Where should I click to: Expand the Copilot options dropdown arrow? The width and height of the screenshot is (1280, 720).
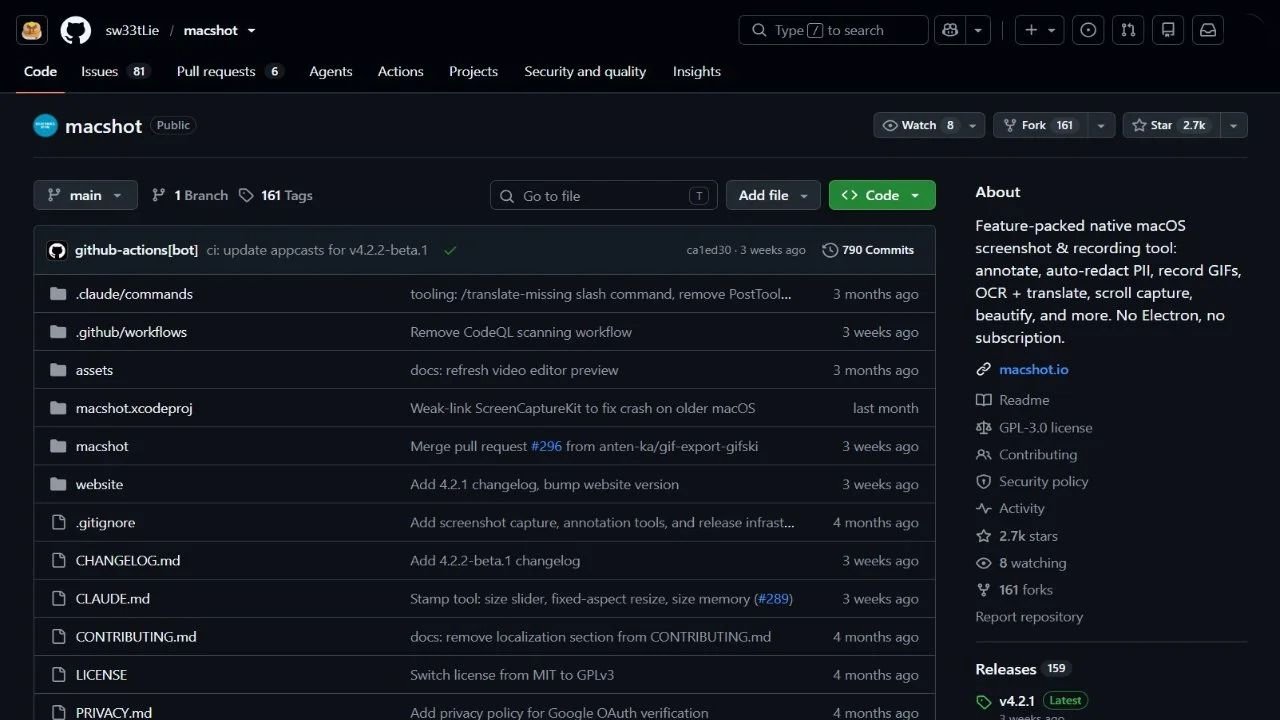tap(978, 30)
